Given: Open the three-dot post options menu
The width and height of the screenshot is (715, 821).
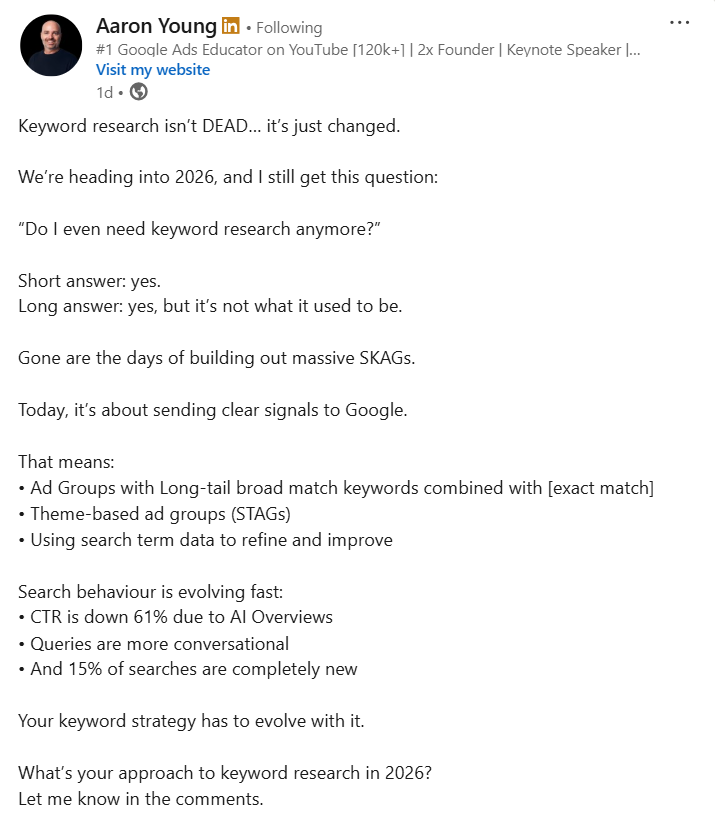Looking at the screenshot, I should click(679, 23).
